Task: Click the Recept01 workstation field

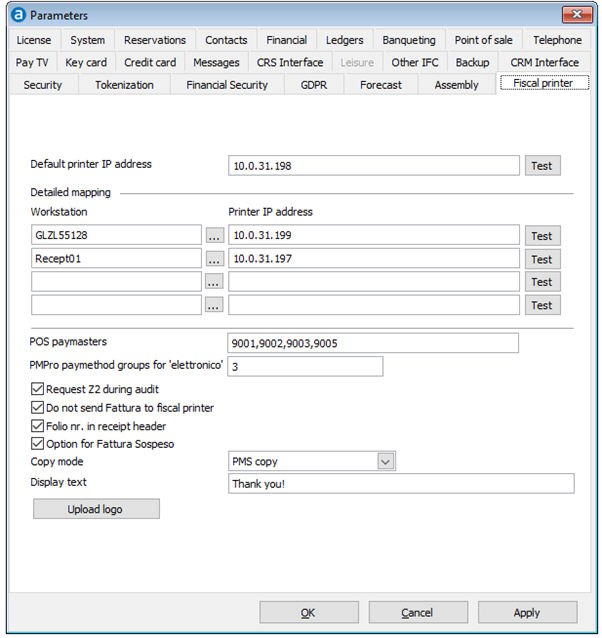Action: point(116,258)
